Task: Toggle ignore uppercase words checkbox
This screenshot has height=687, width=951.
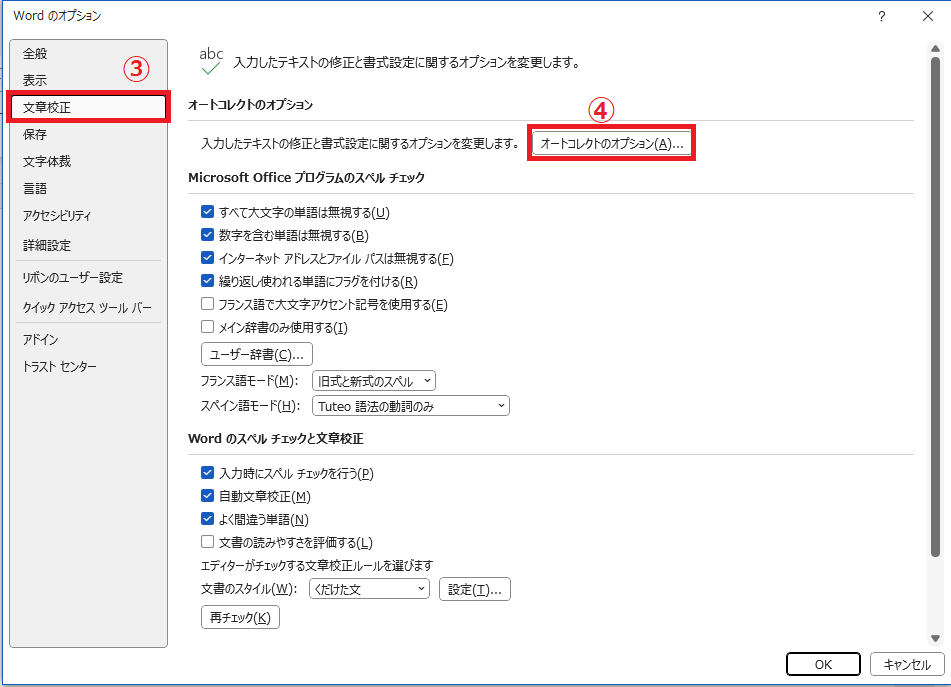Action: pos(207,212)
